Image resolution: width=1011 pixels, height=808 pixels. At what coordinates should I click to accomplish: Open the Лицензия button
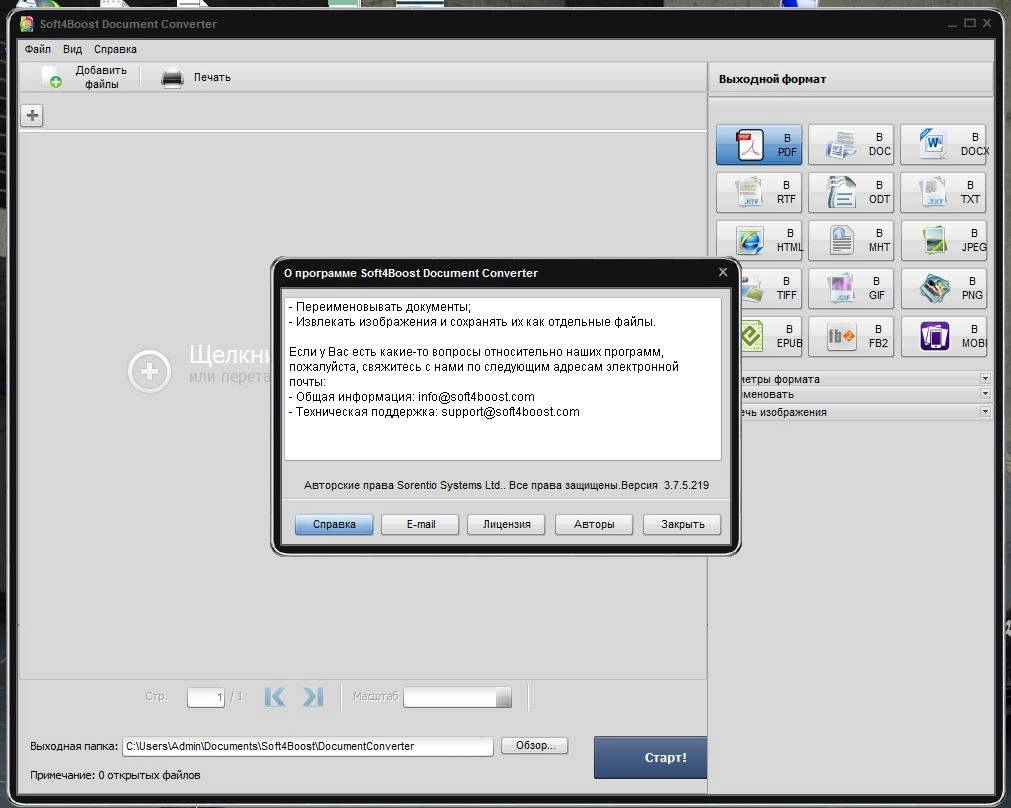pos(506,524)
